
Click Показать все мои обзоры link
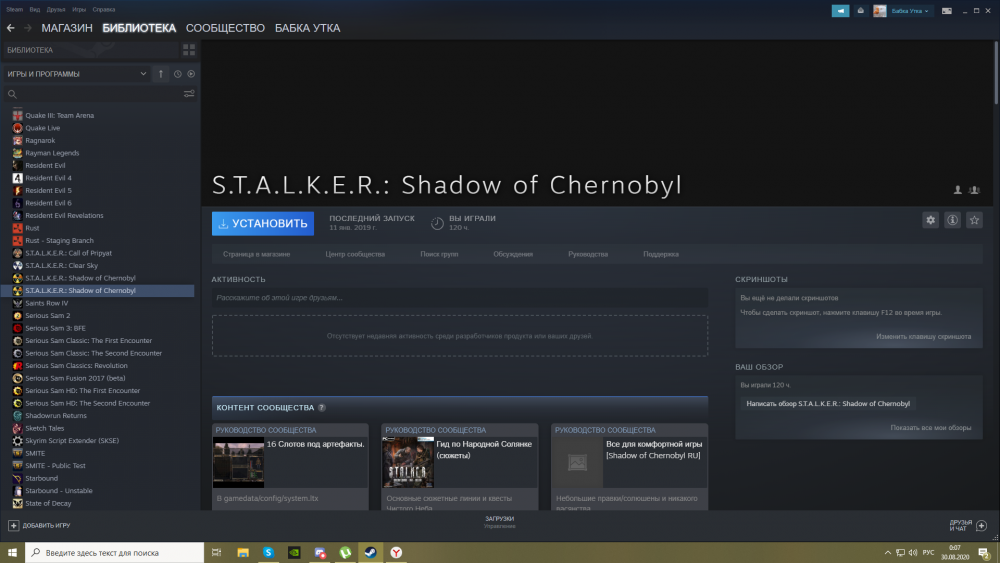[930, 428]
